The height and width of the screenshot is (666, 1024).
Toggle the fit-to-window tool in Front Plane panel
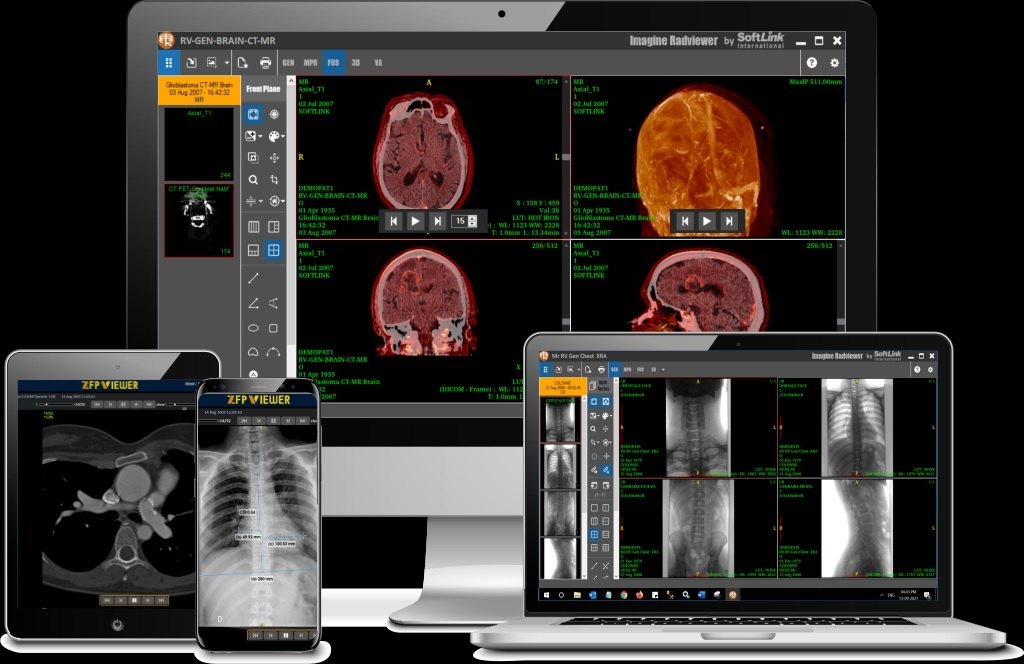pos(253,114)
